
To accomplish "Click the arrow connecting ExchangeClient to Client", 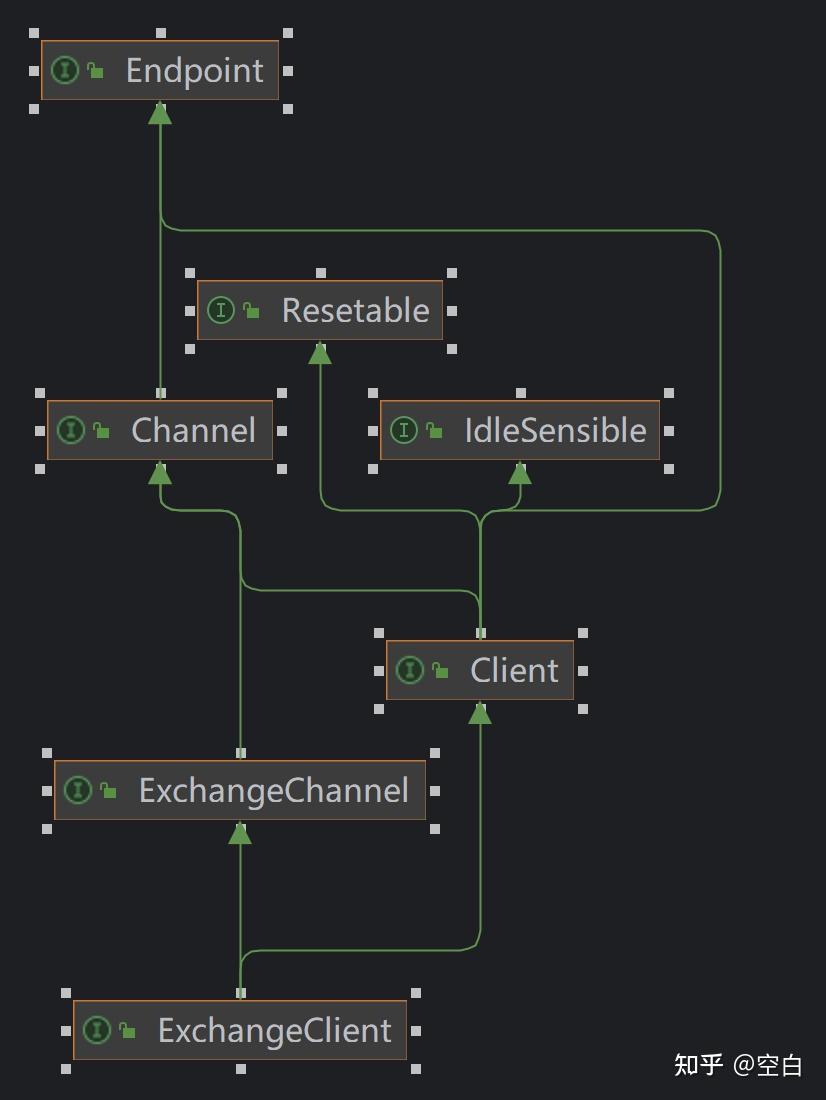I will [480, 712].
